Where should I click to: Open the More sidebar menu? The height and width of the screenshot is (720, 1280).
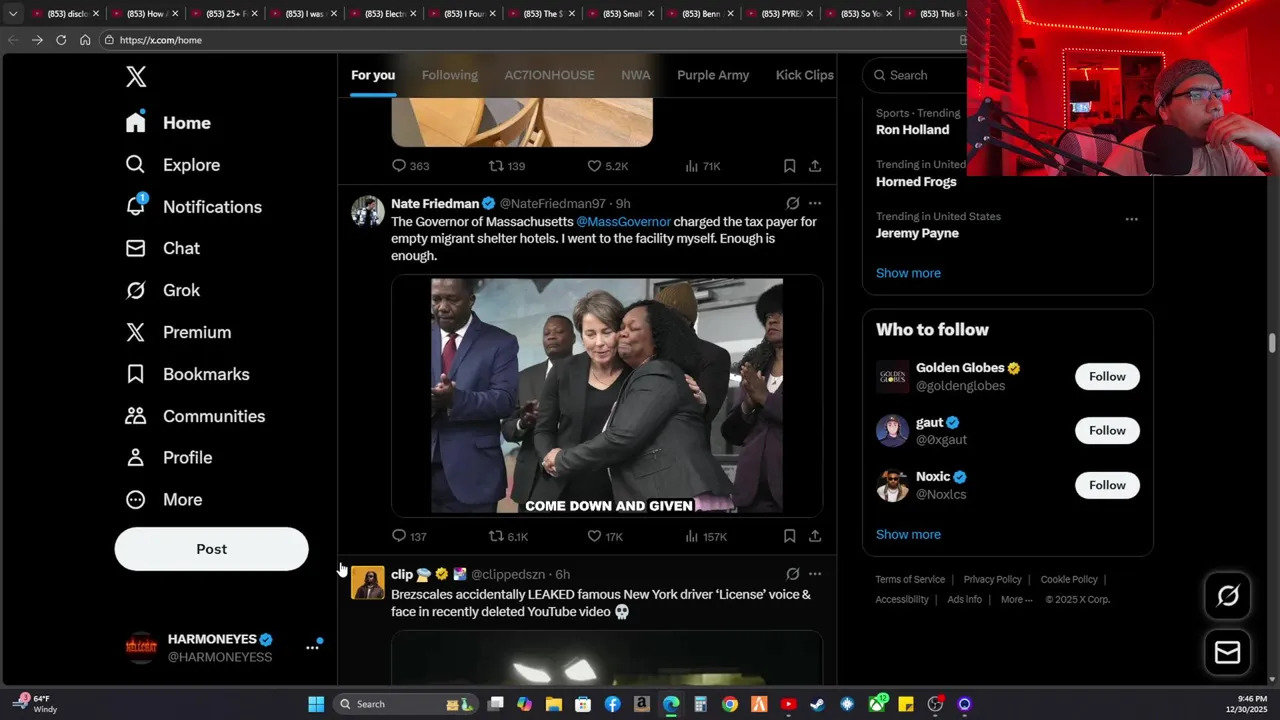[163, 499]
